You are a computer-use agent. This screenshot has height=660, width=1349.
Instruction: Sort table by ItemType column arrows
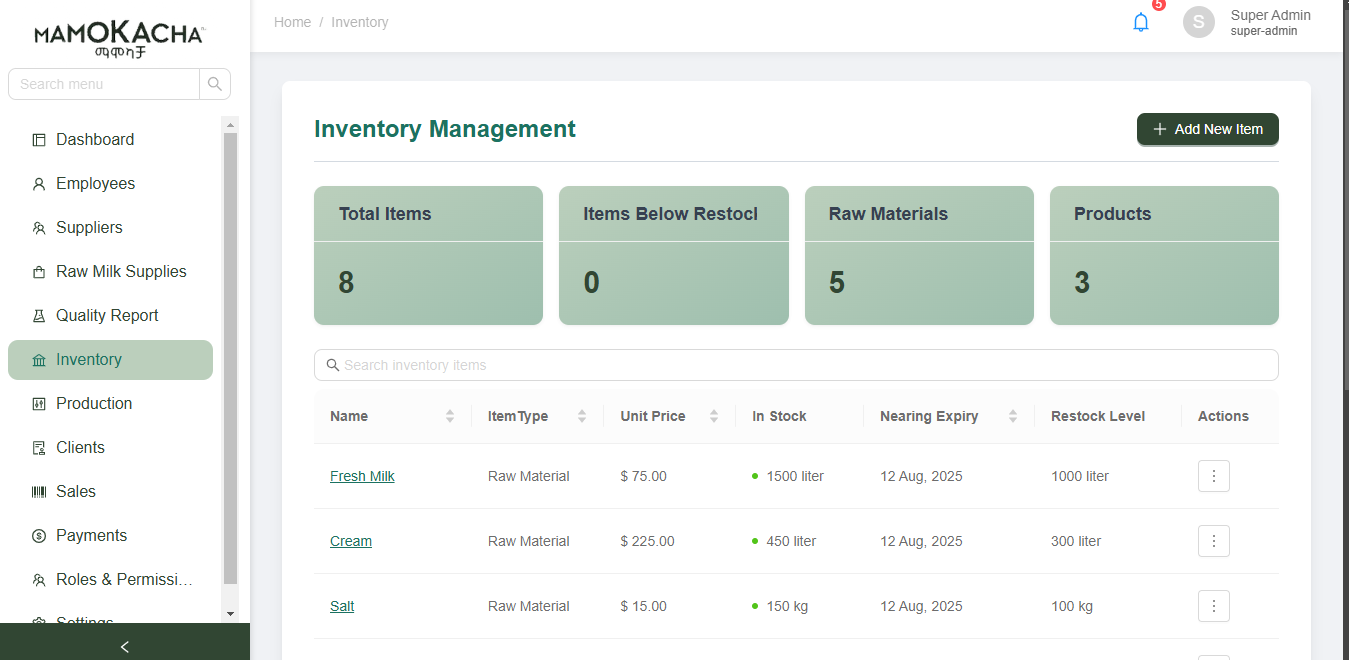click(582, 416)
